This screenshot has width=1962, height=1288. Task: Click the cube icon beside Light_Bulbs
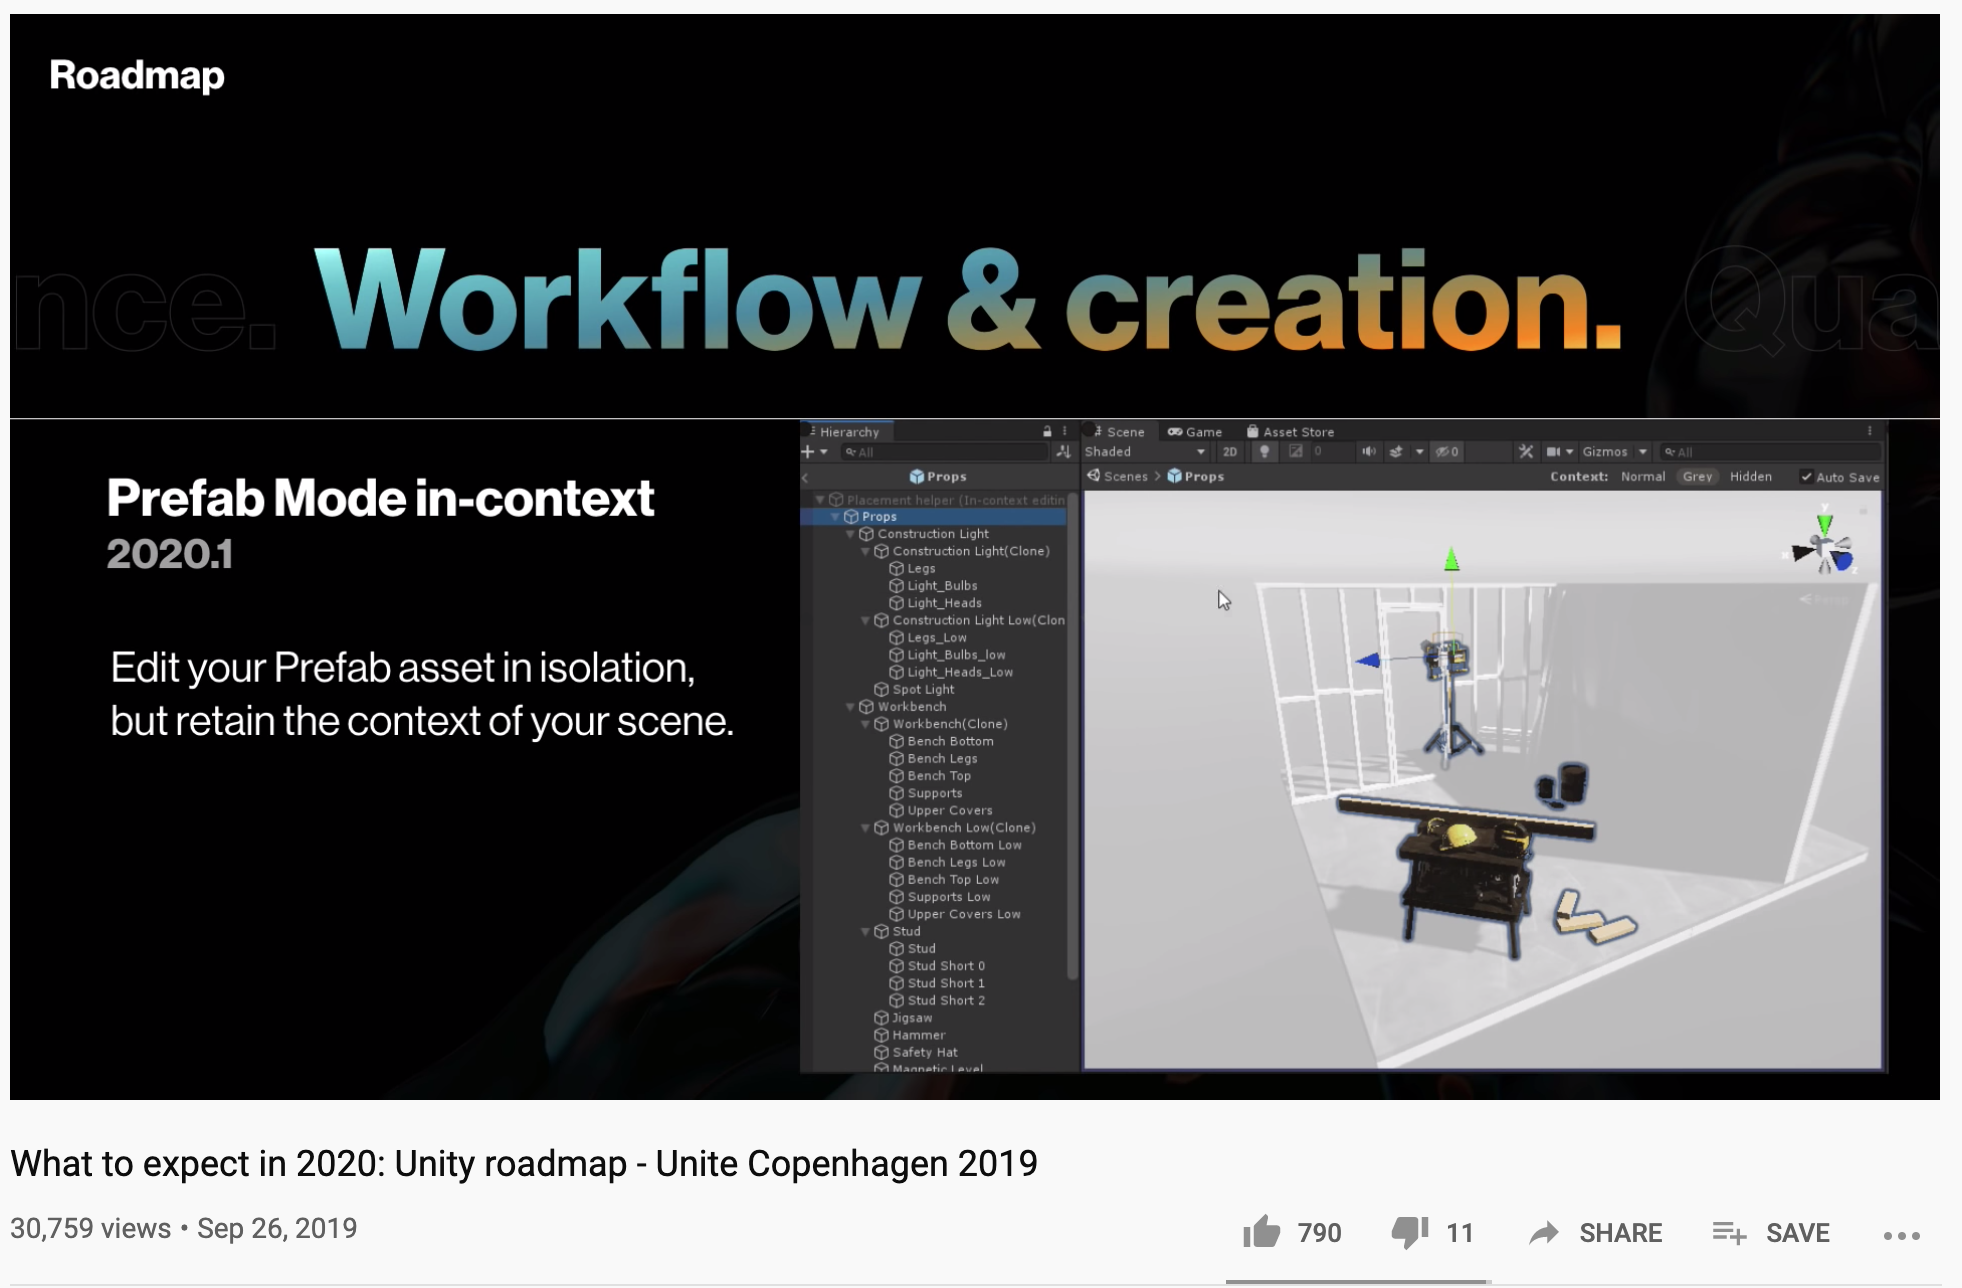pyautogui.click(x=896, y=586)
